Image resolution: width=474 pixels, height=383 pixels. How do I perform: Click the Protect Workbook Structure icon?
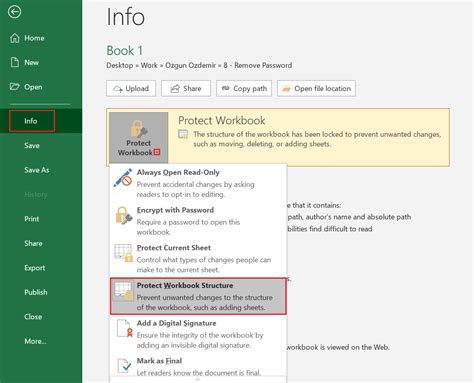coord(123,291)
